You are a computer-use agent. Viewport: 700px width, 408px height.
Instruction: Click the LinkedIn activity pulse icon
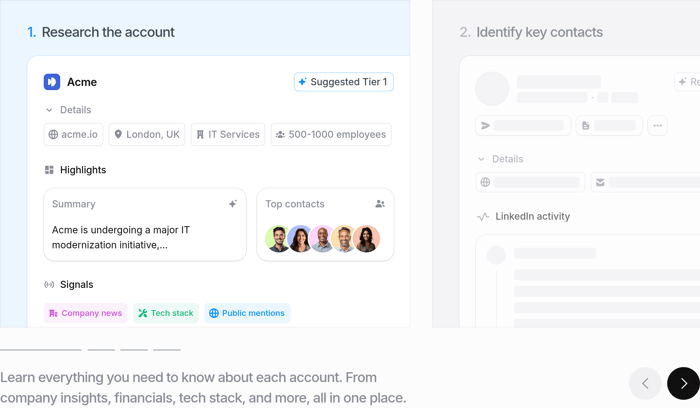(x=484, y=216)
